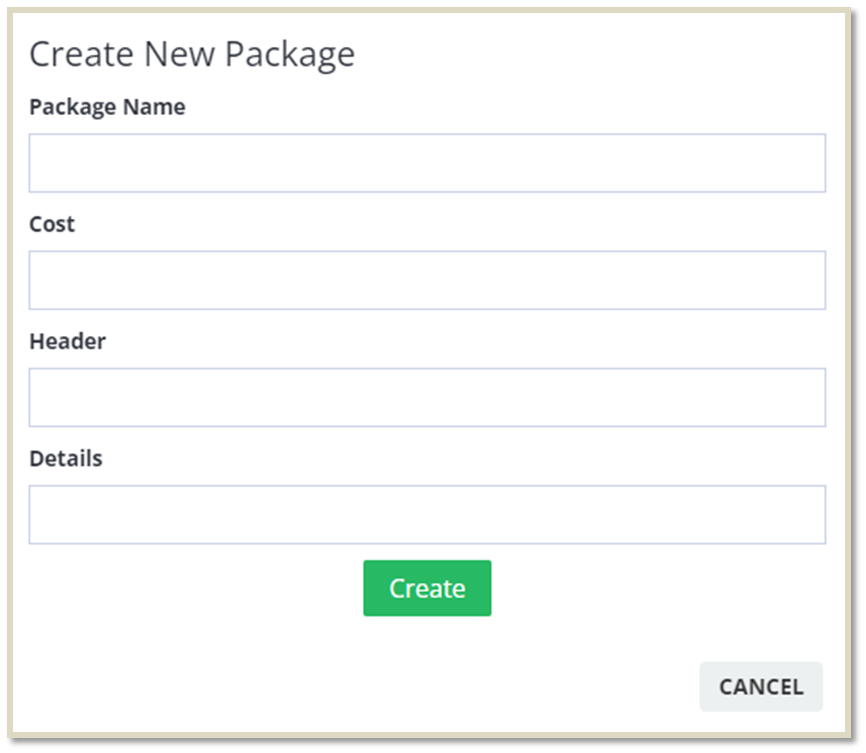Cancel the new package dialog
Screen dimensions: 866x753
pos(761,687)
